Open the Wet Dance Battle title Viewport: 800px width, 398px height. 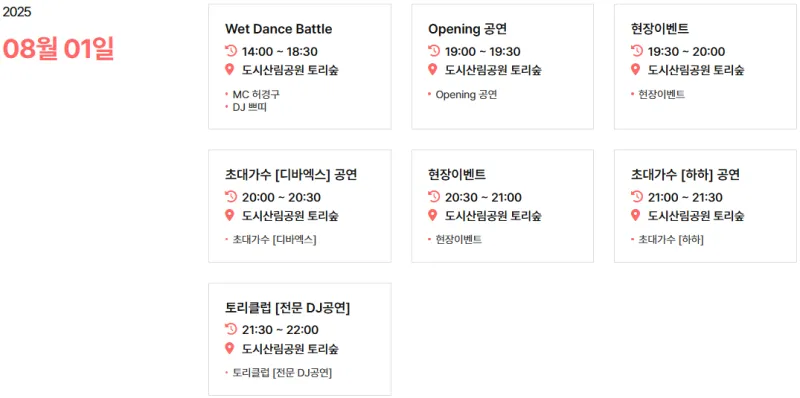[x=279, y=29]
